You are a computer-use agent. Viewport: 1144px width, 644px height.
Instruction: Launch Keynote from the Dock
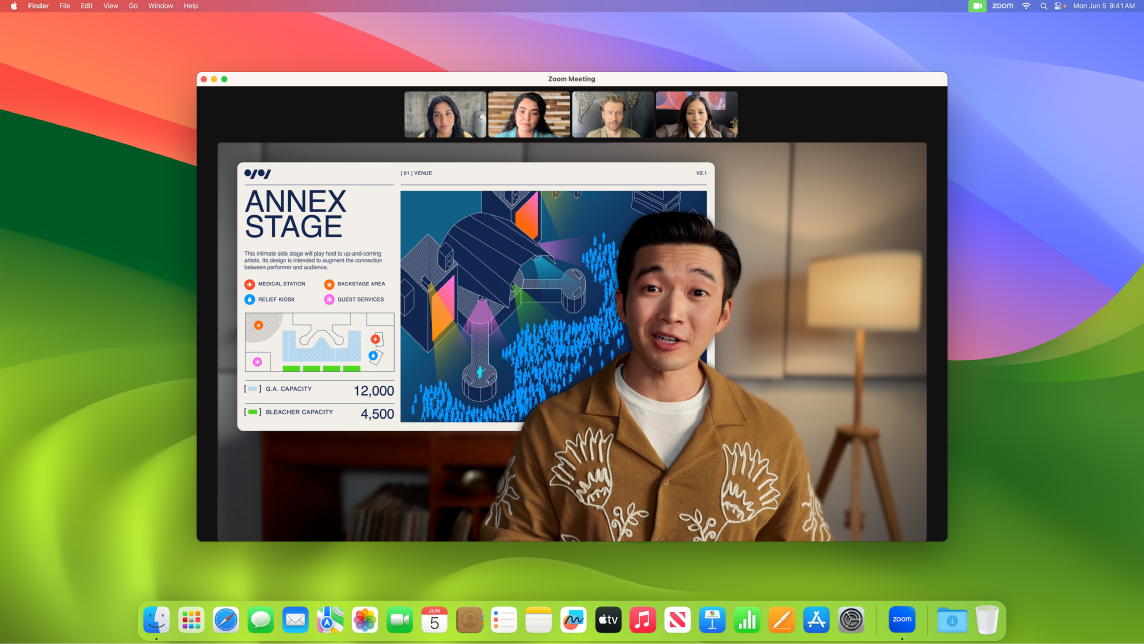712,620
